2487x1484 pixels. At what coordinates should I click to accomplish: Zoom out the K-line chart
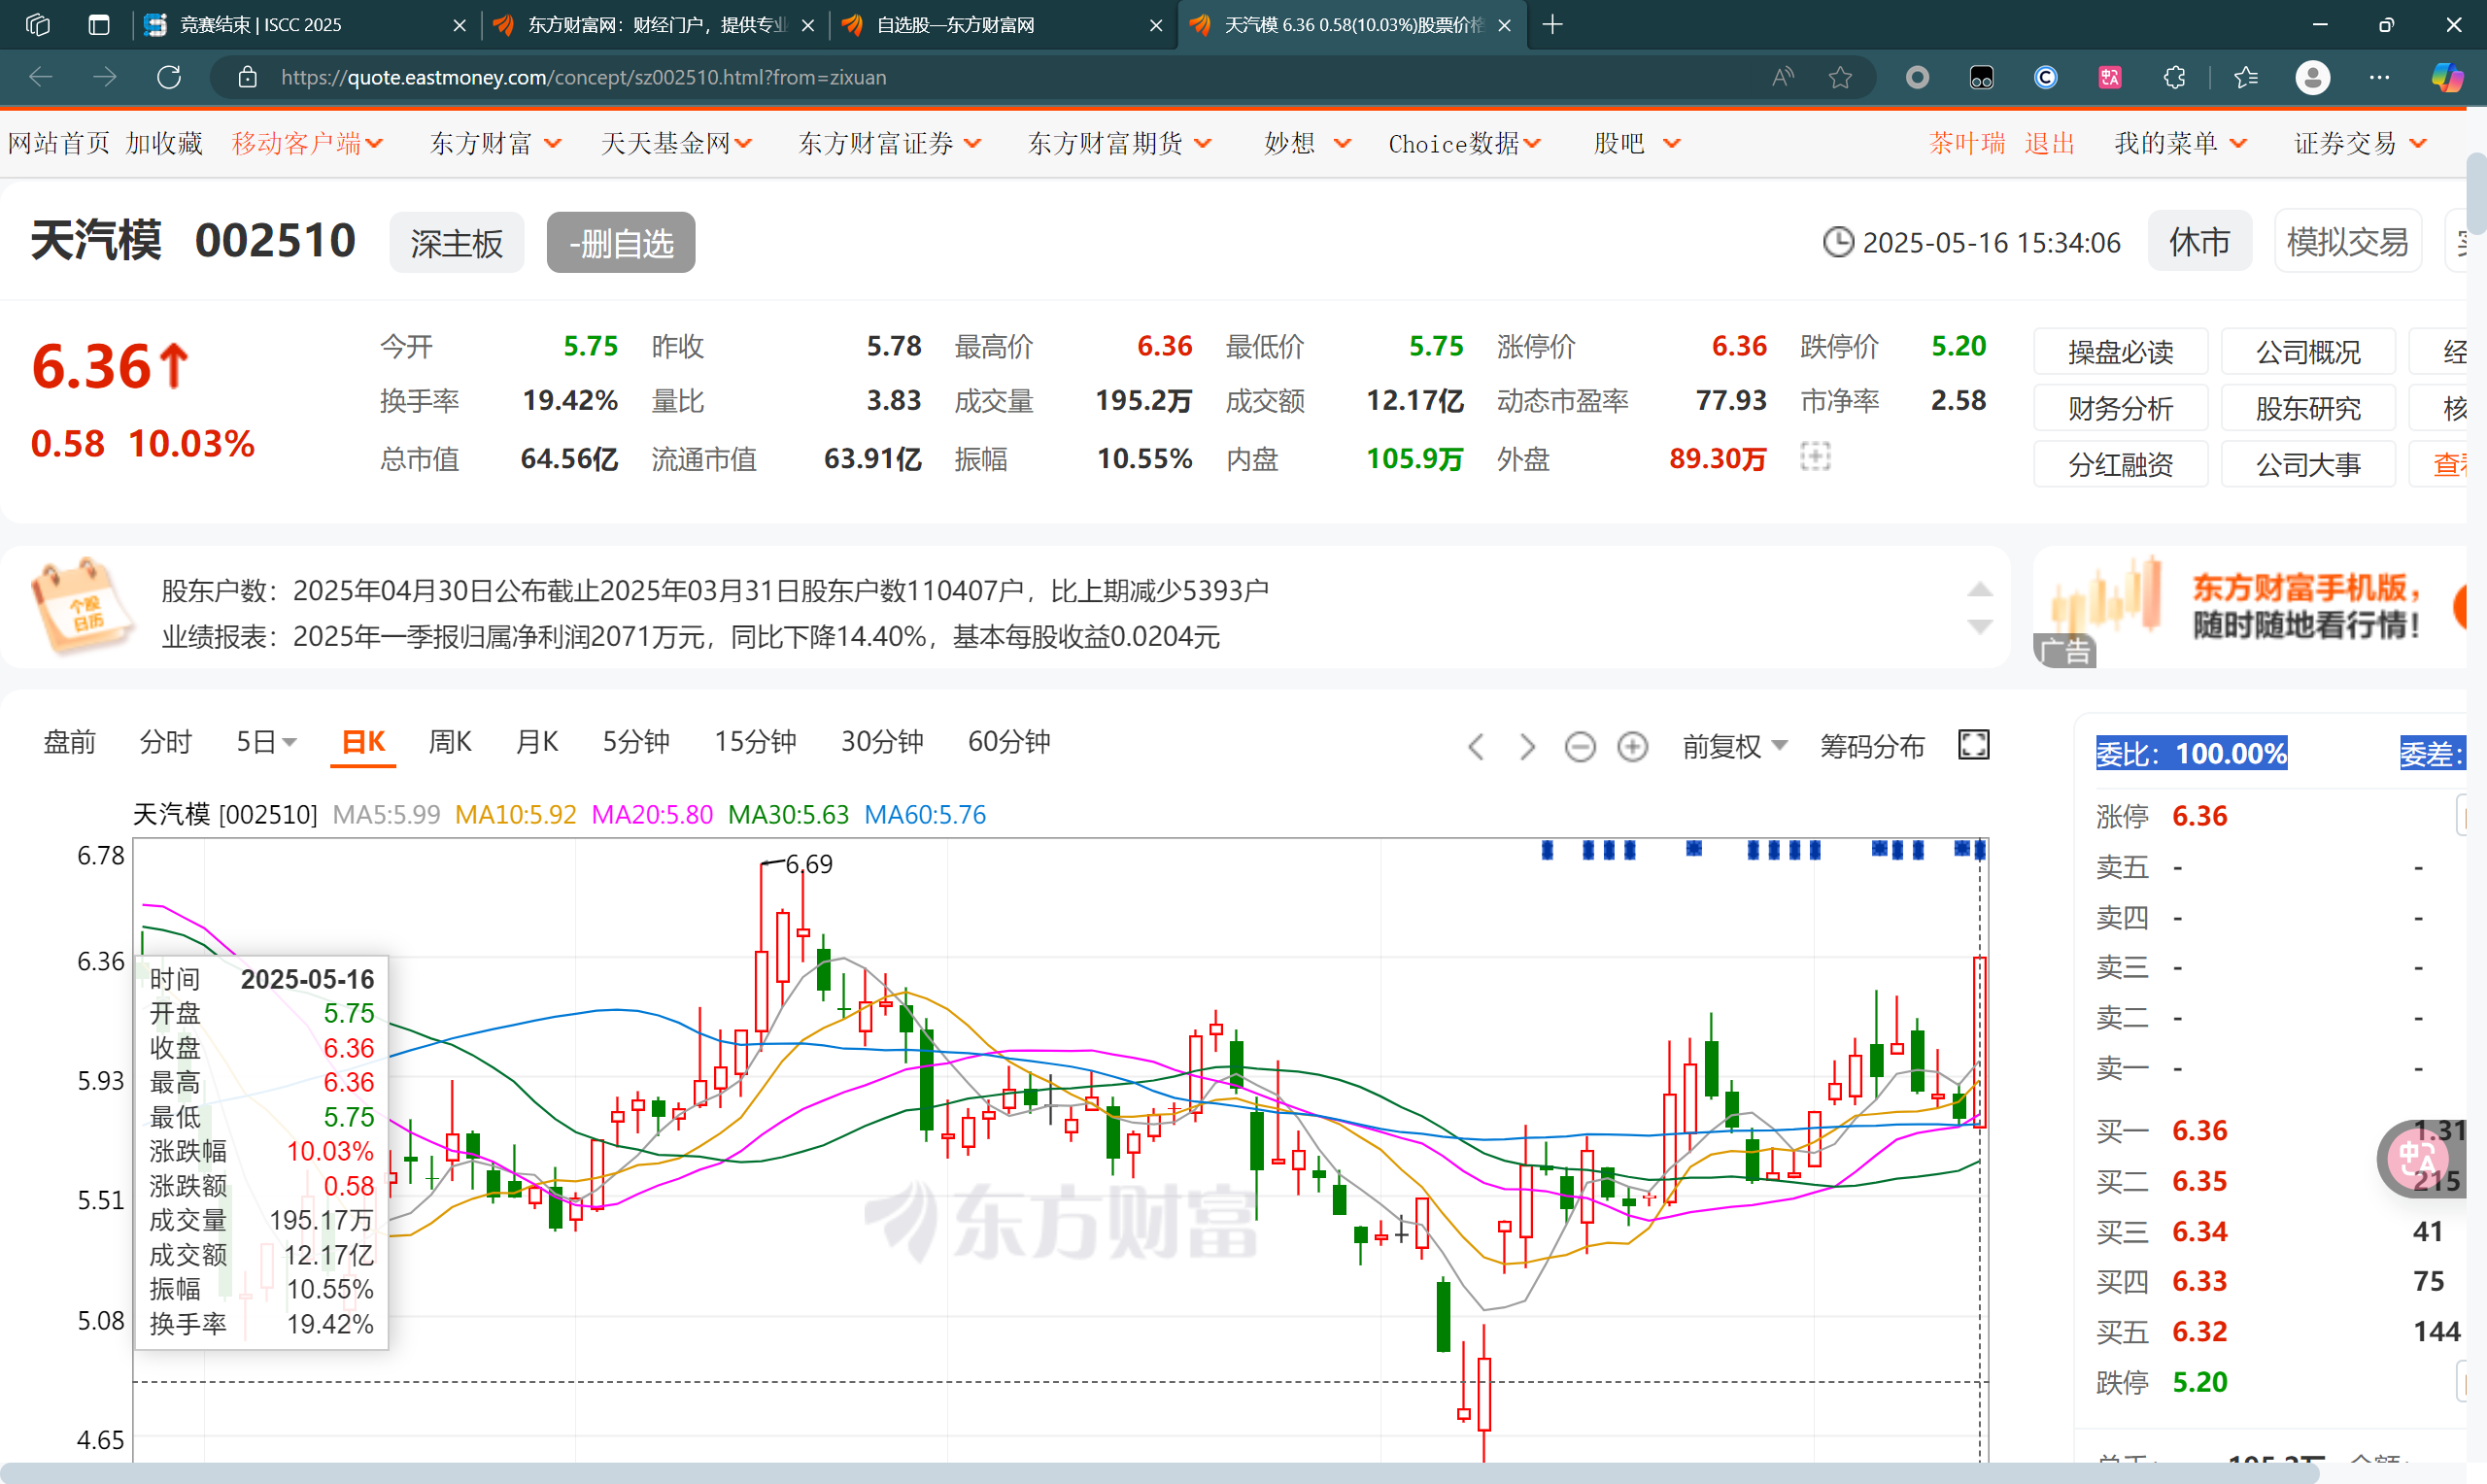click(x=1580, y=746)
